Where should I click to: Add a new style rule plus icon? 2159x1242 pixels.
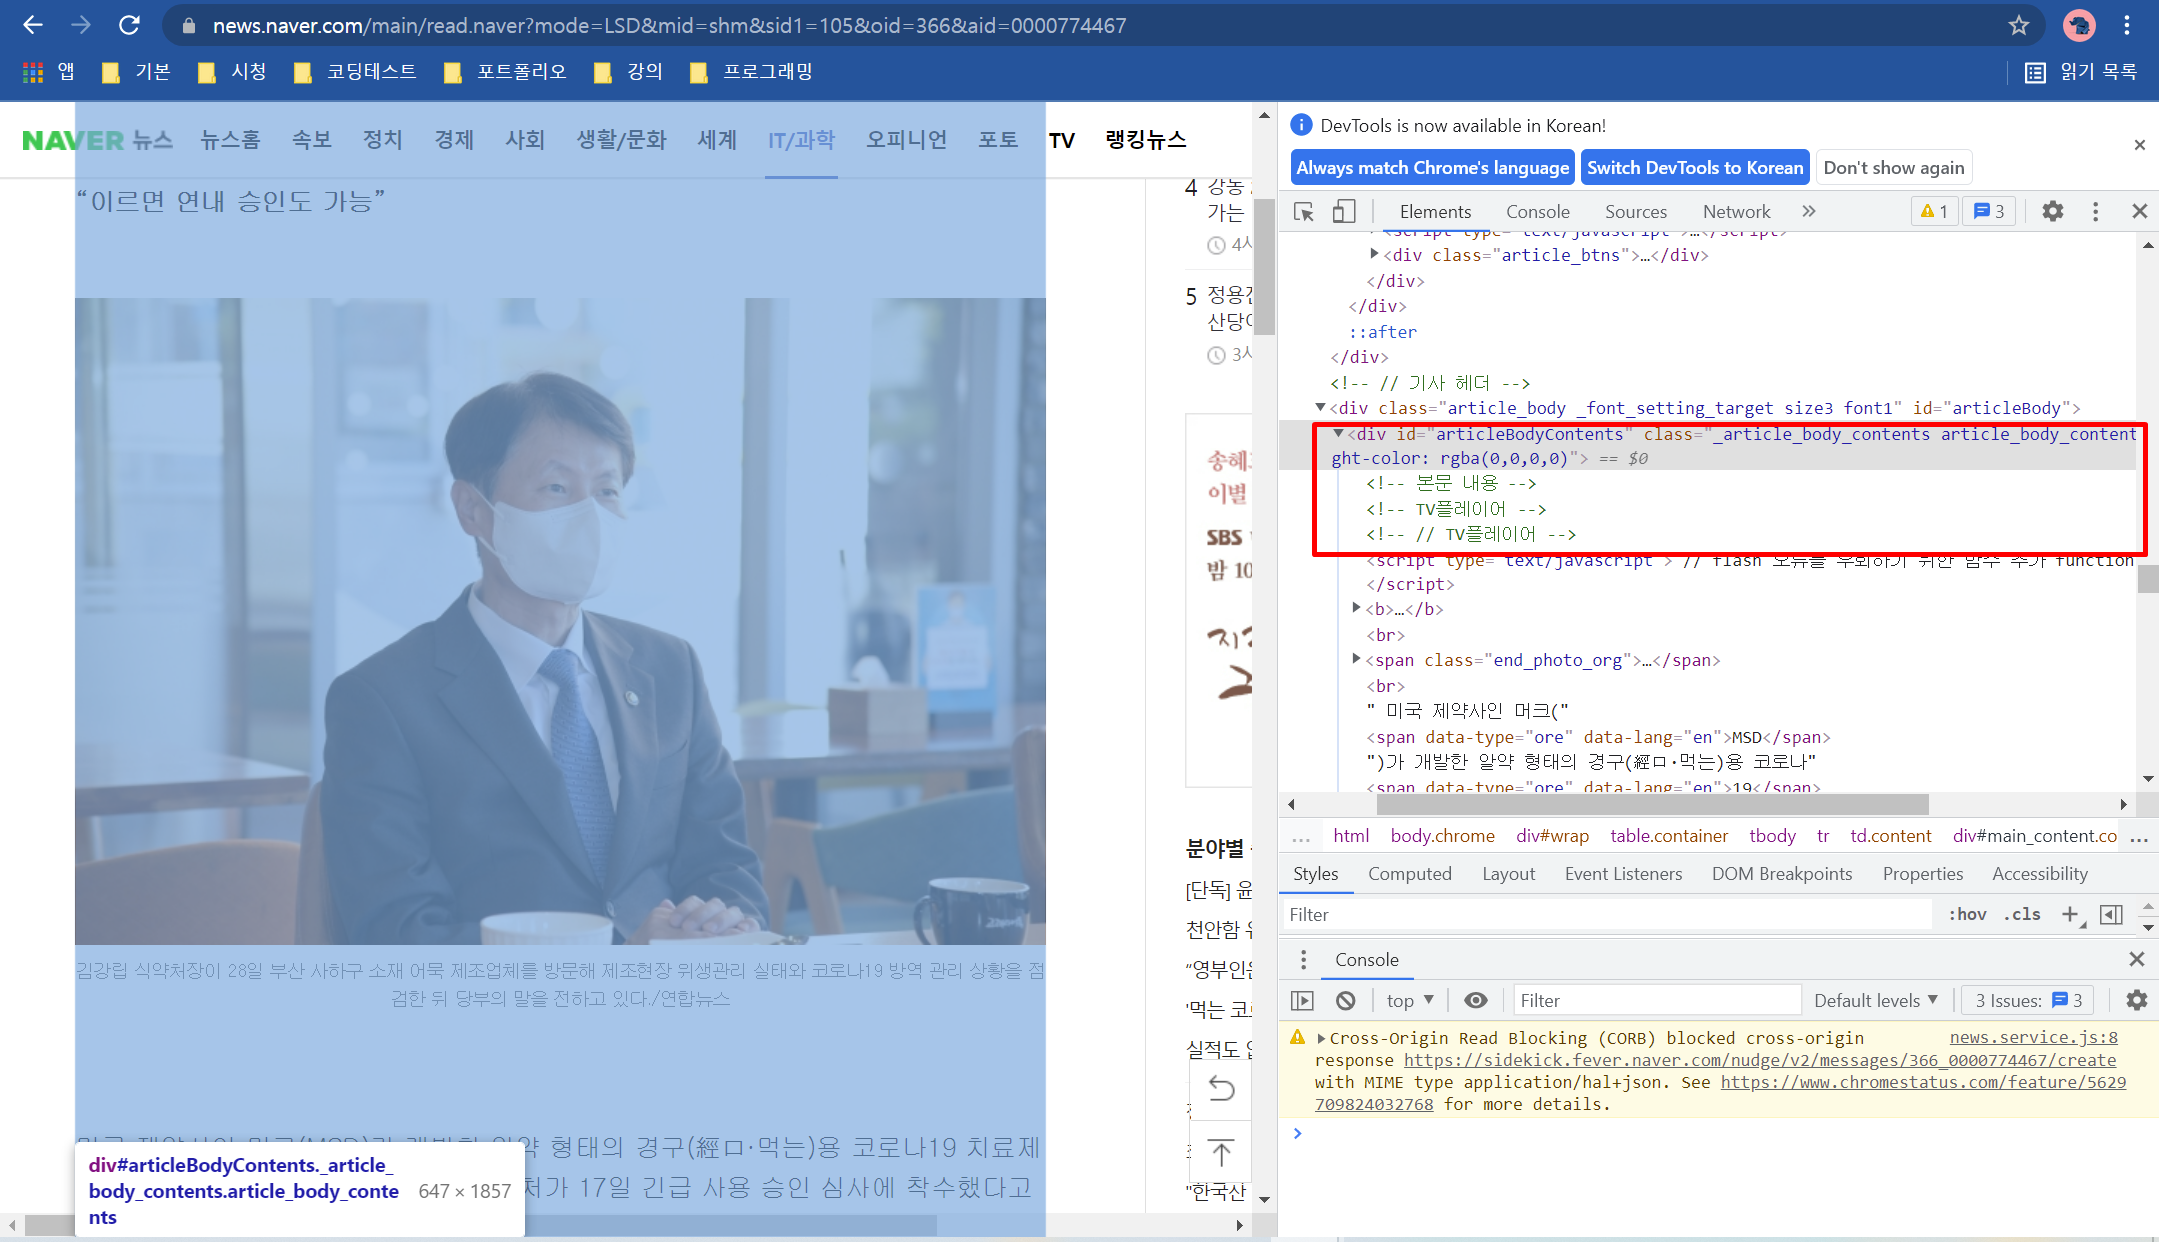click(x=2069, y=914)
